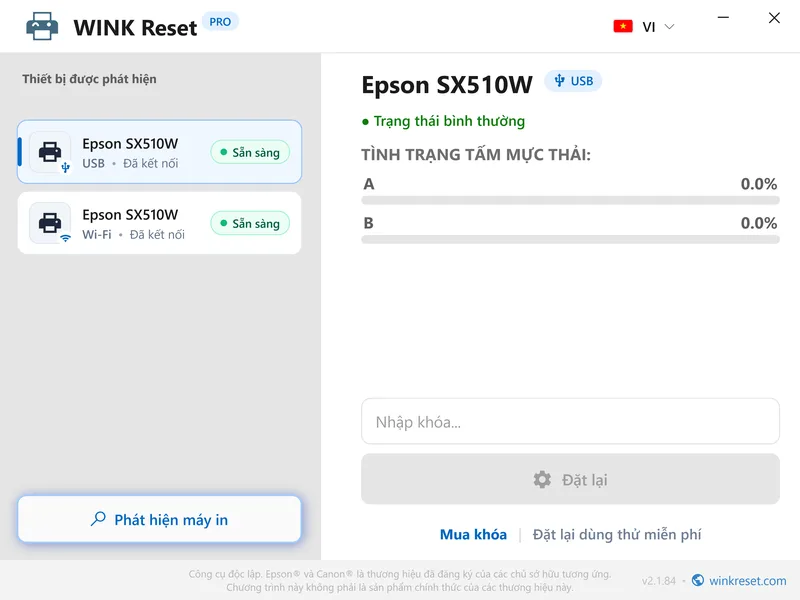Click the 0.0% value for pad A
The width and height of the screenshot is (800, 600).
(x=759, y=184)
